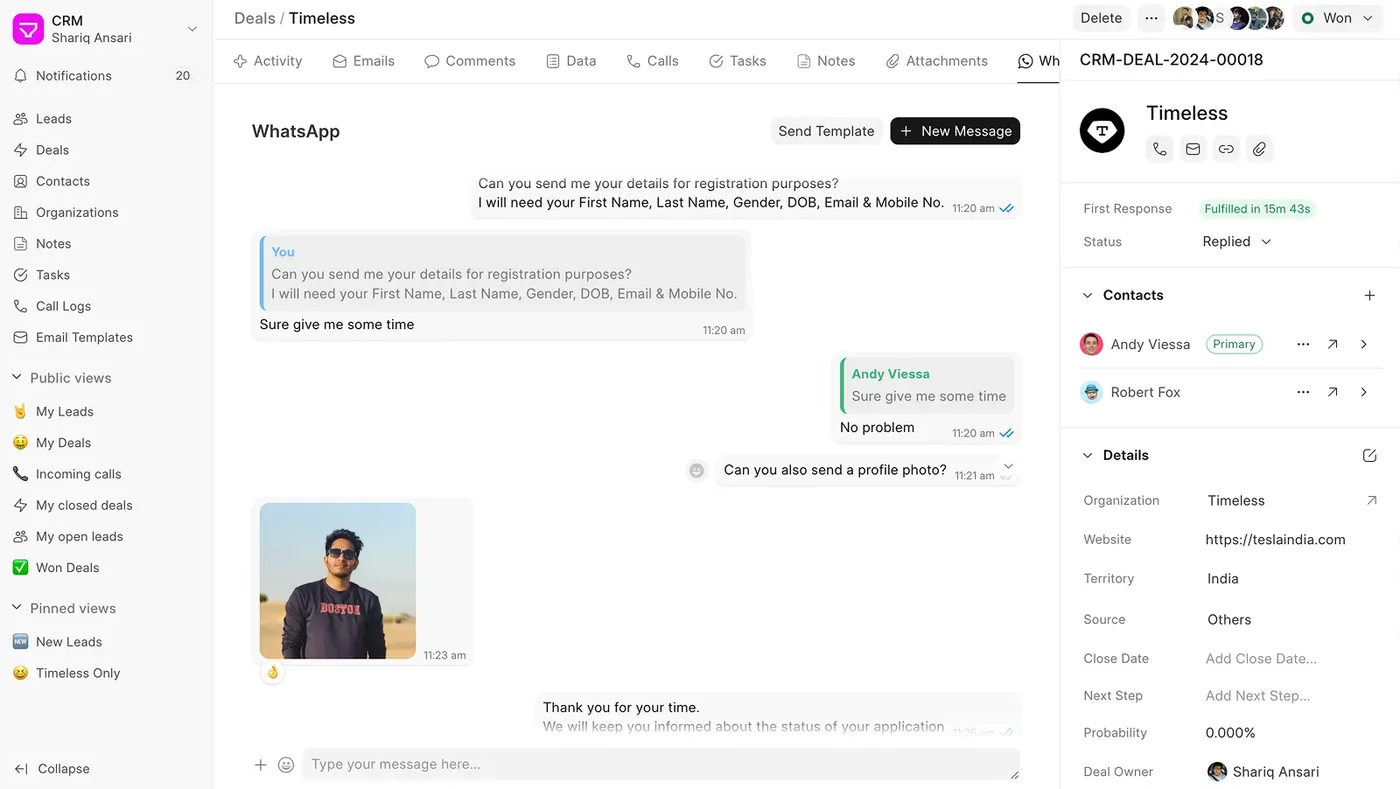Go to Leads in the sidebar
Screen dimensions: 1400x789
106,119
